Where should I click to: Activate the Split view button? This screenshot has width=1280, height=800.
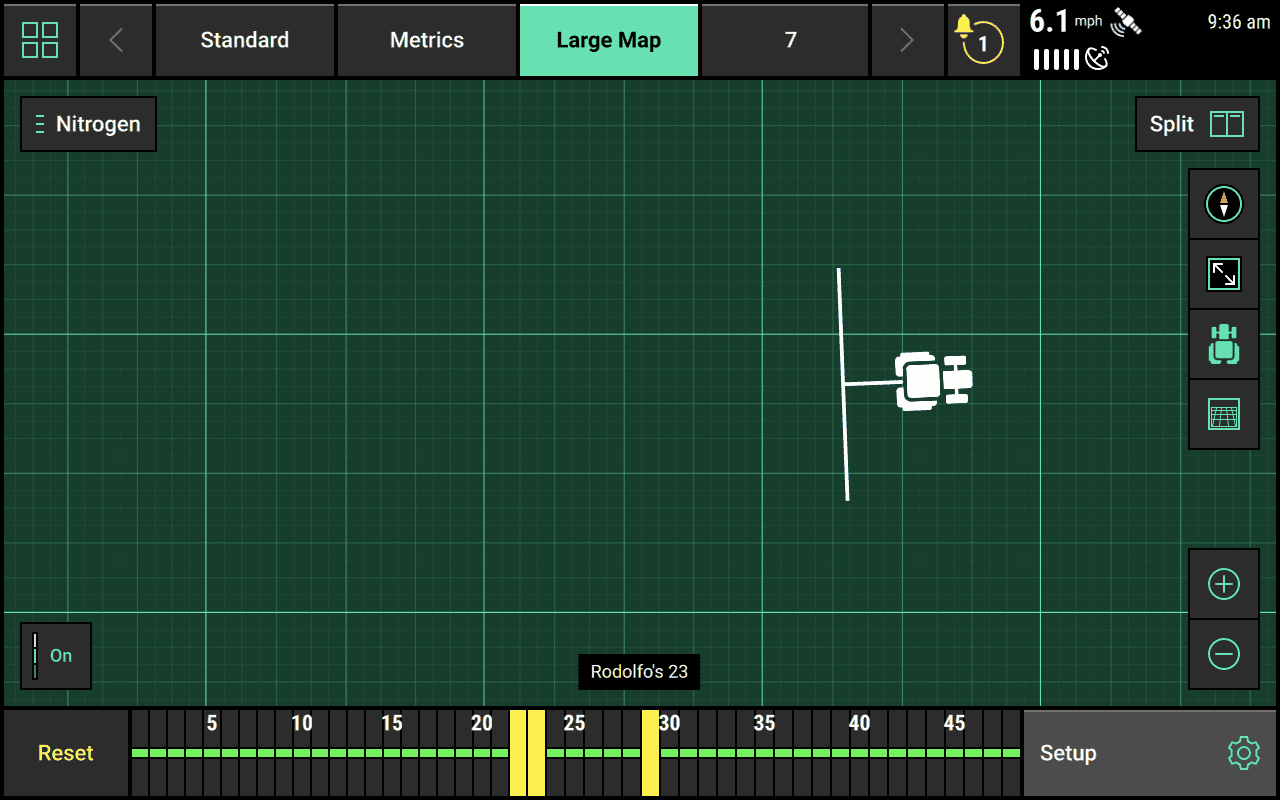pyautogui.click(x=1196, y=124)
